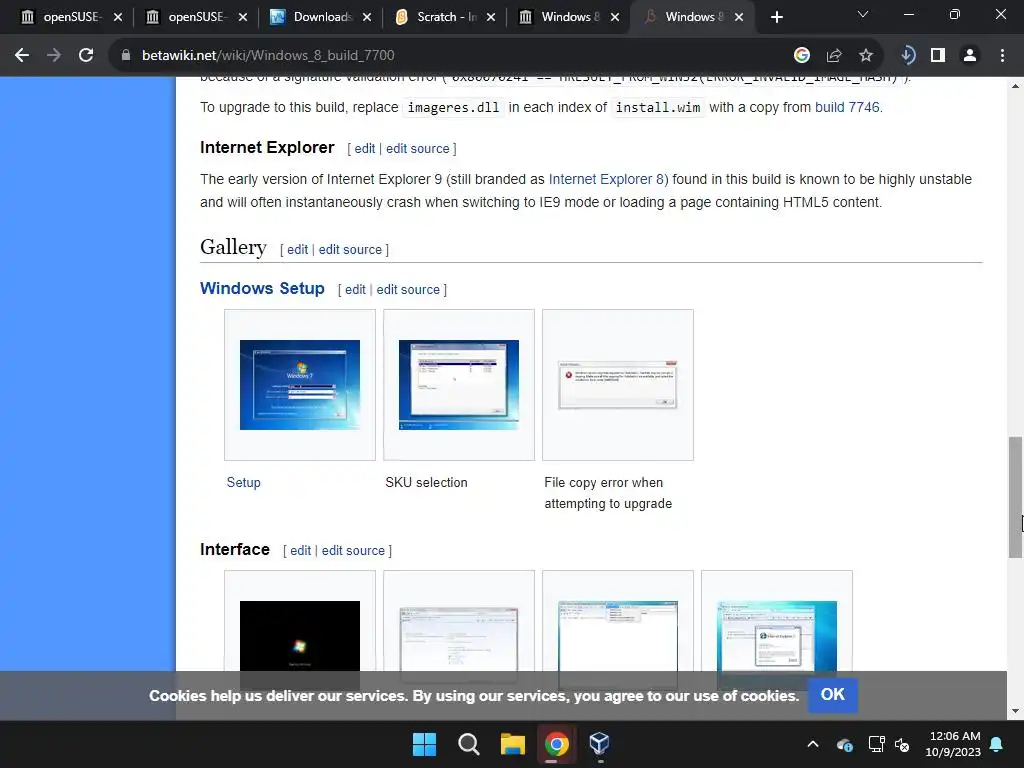Accept cookies with the OK button
This screenshot has height=768, width=1024.
pyautogui.click(x=833, y=695)
